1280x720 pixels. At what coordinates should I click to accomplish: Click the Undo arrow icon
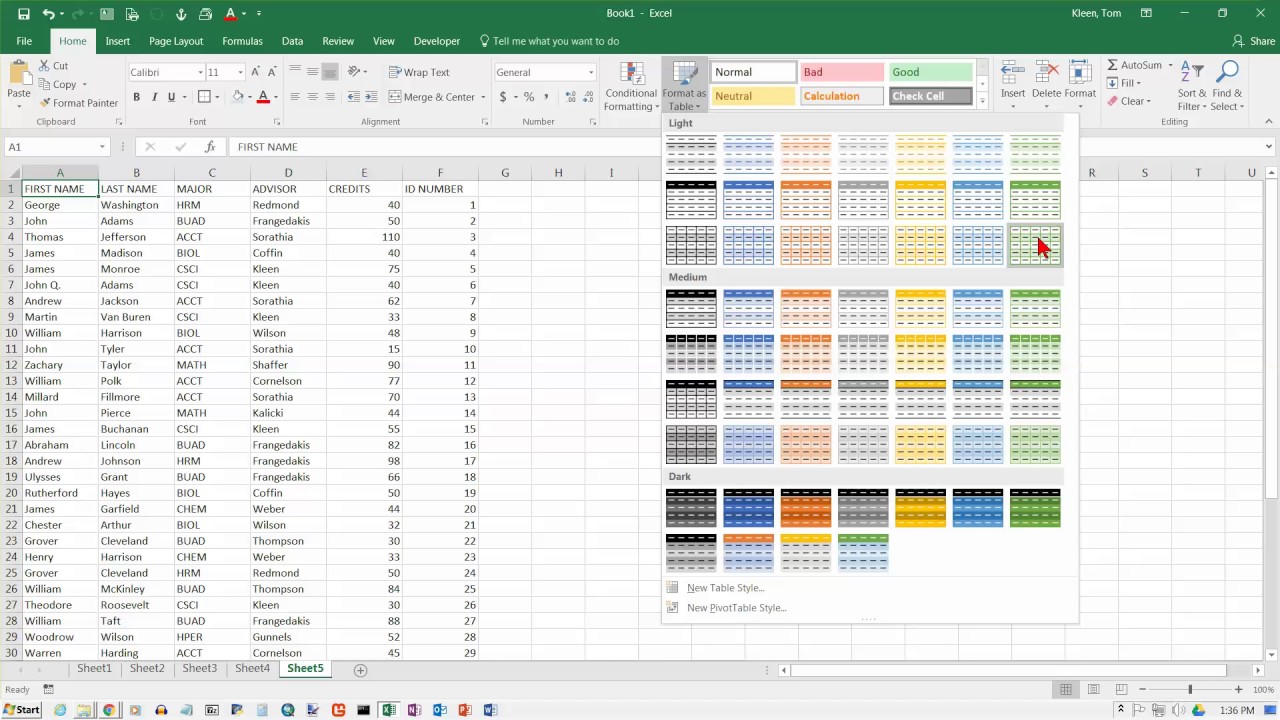coord(49,14)
